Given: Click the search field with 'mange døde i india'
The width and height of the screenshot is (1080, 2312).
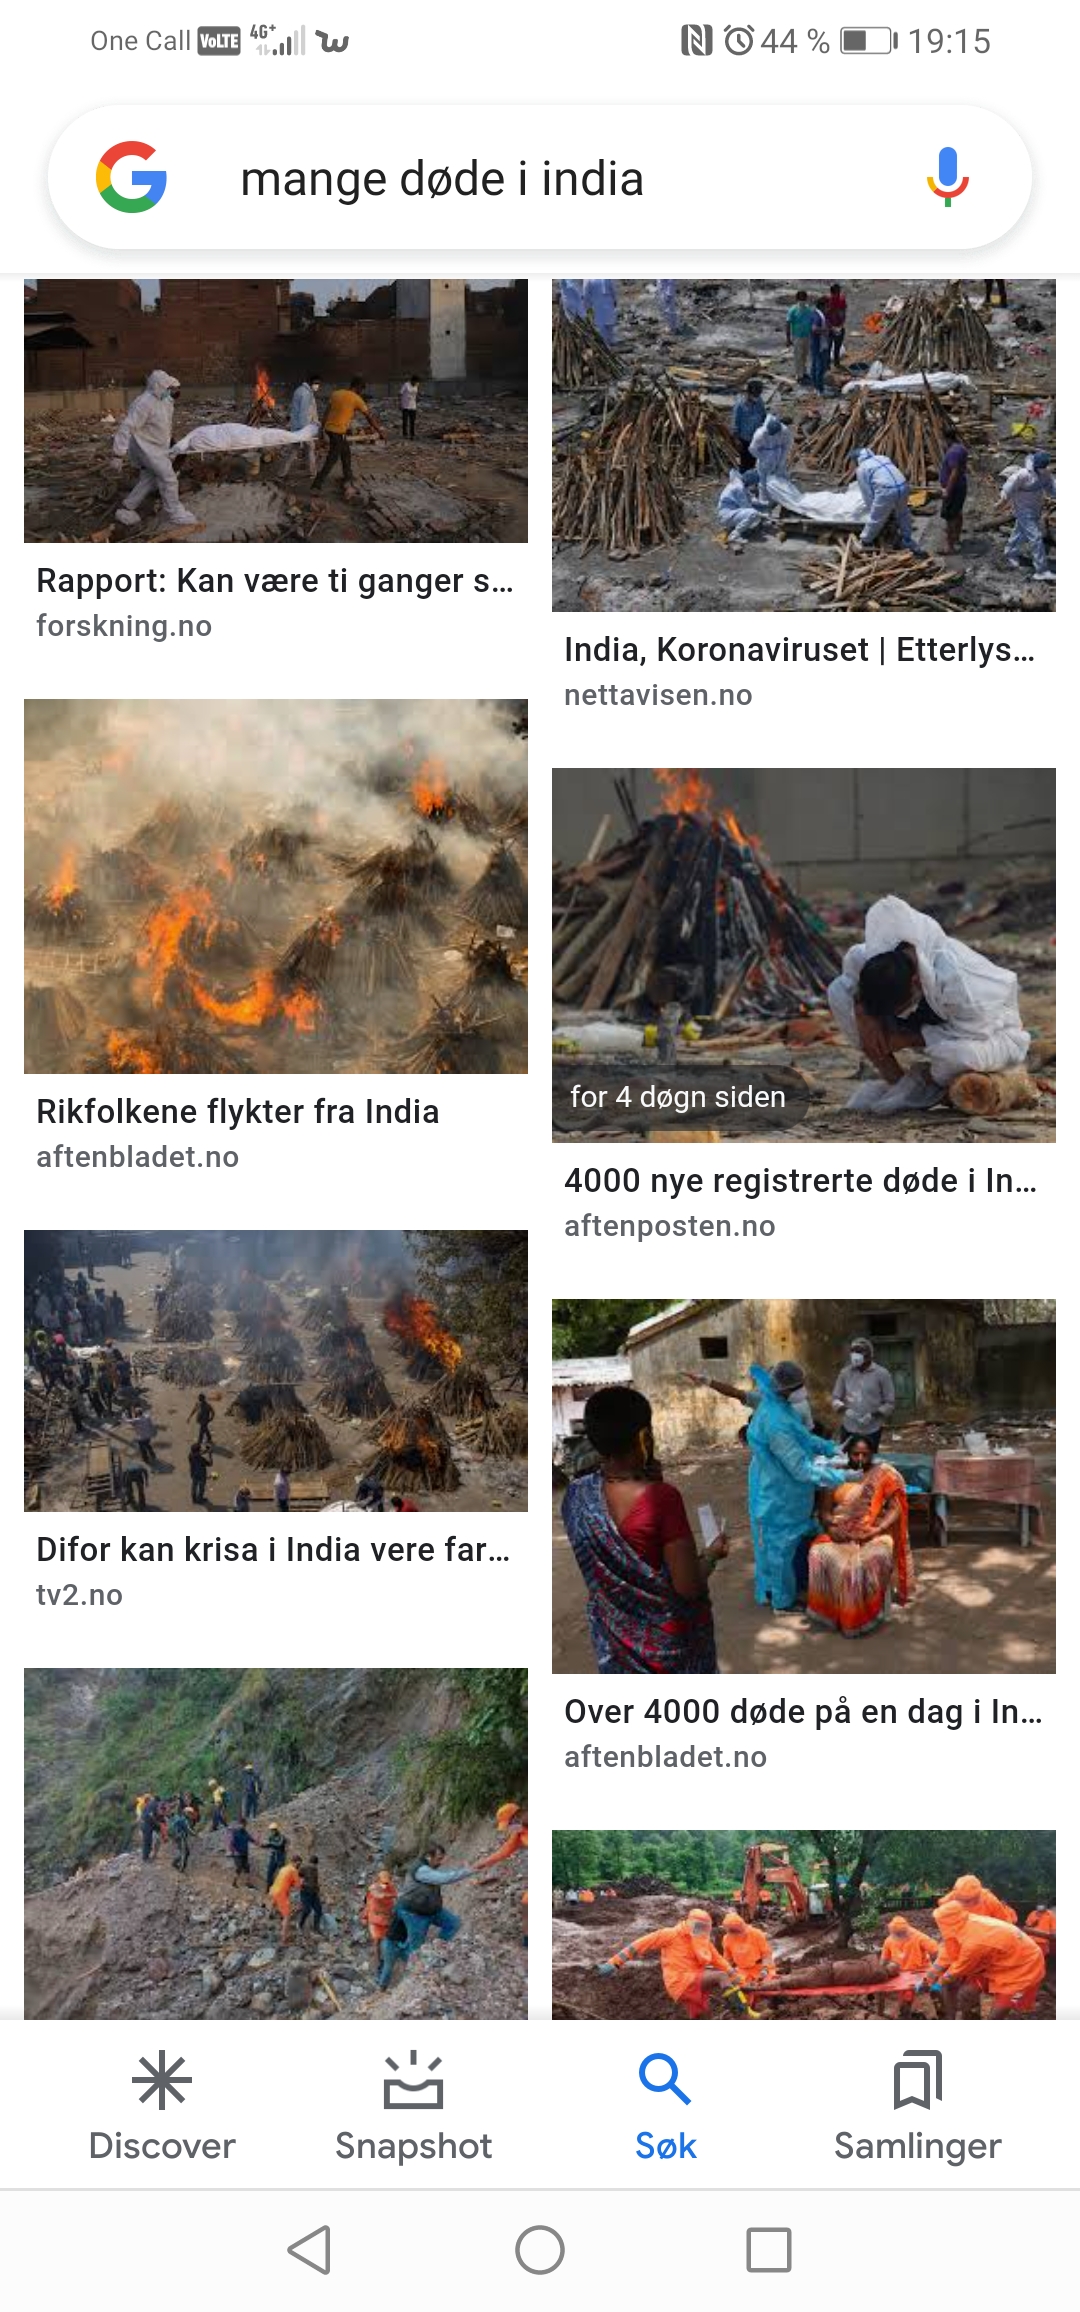Looking at the screenshot, I should pyautogui.click(x=540, y=178).
